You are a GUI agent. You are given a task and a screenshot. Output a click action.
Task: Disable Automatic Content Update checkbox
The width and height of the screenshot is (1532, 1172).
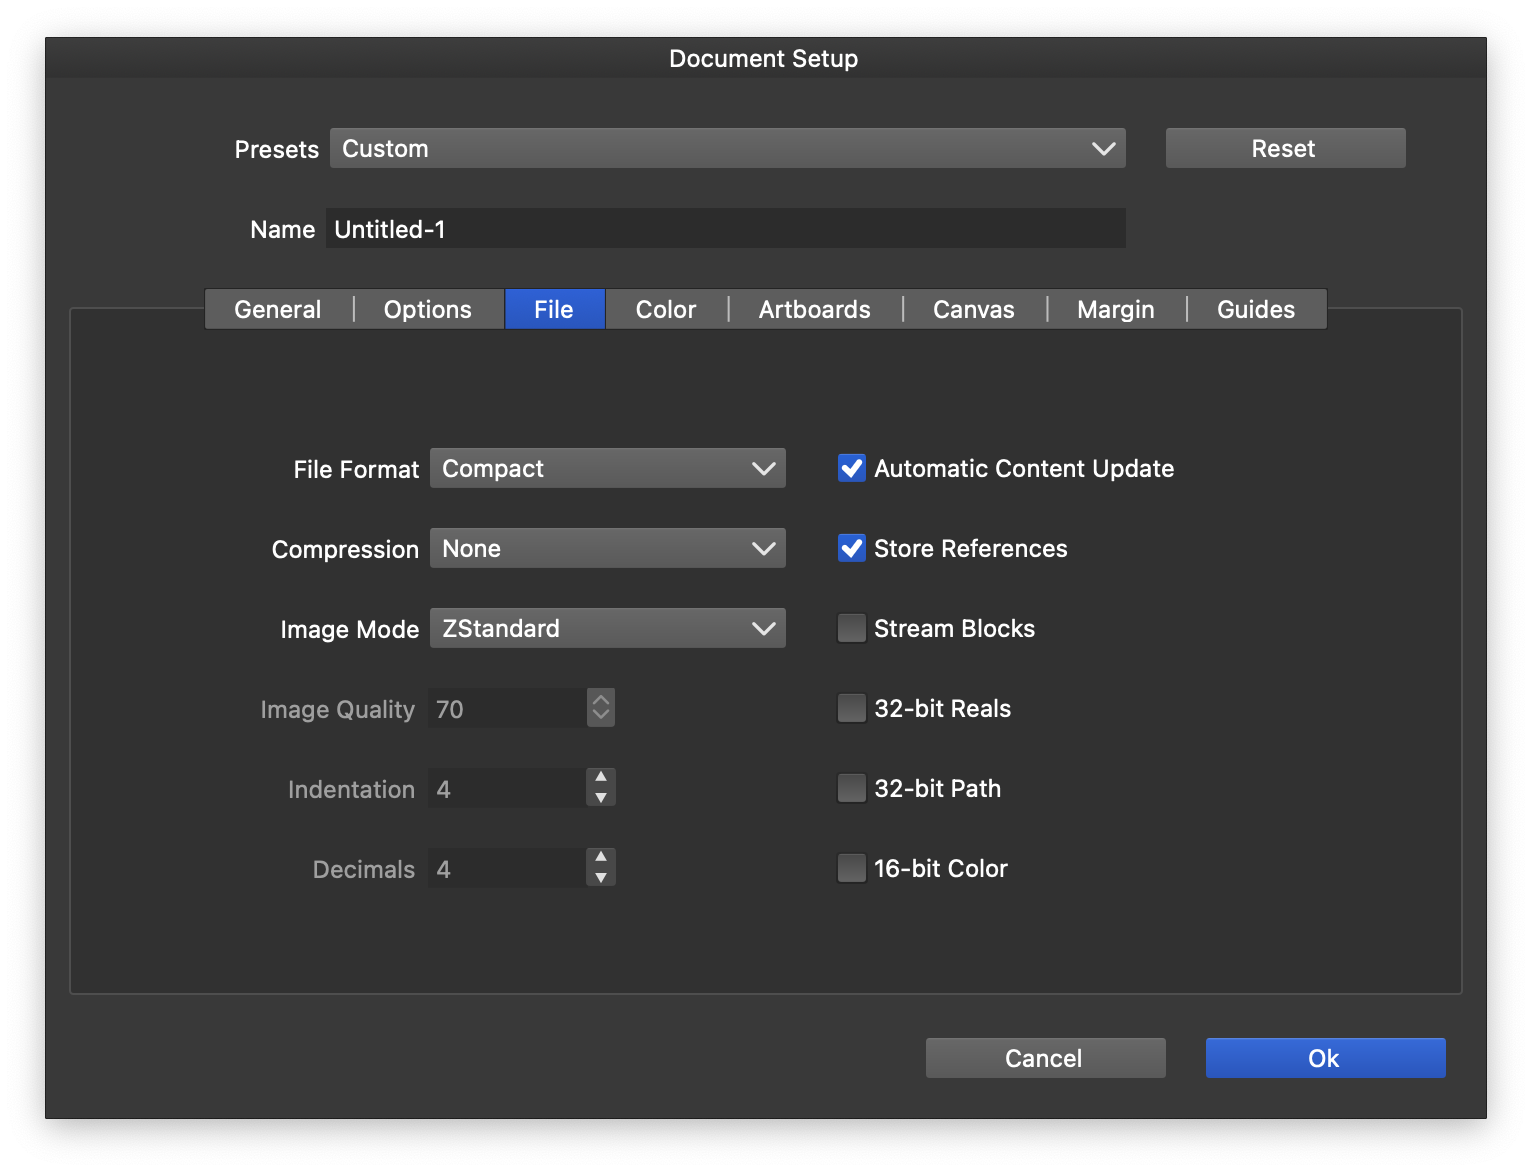(x=851, y=468)
